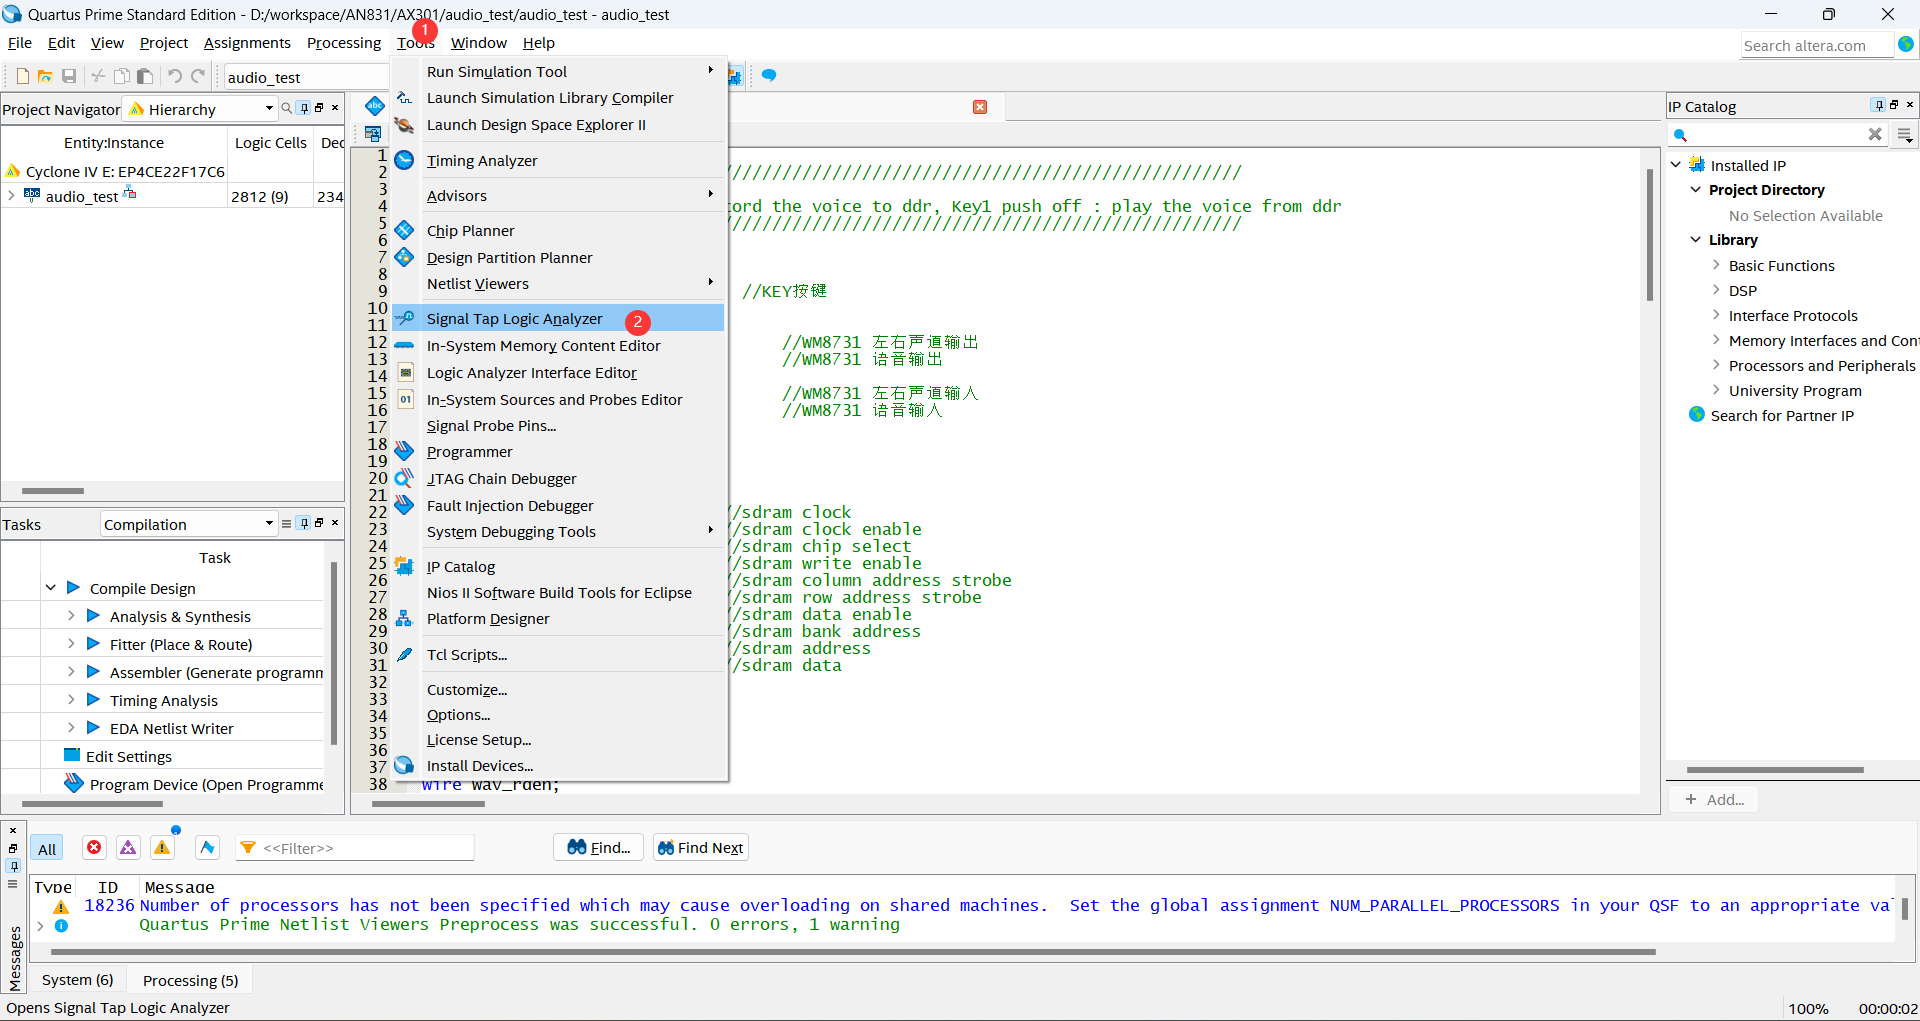Switch to the Processing (5) messages tab
This screenshot has height=1021, width=1920.
coord(190,980)
